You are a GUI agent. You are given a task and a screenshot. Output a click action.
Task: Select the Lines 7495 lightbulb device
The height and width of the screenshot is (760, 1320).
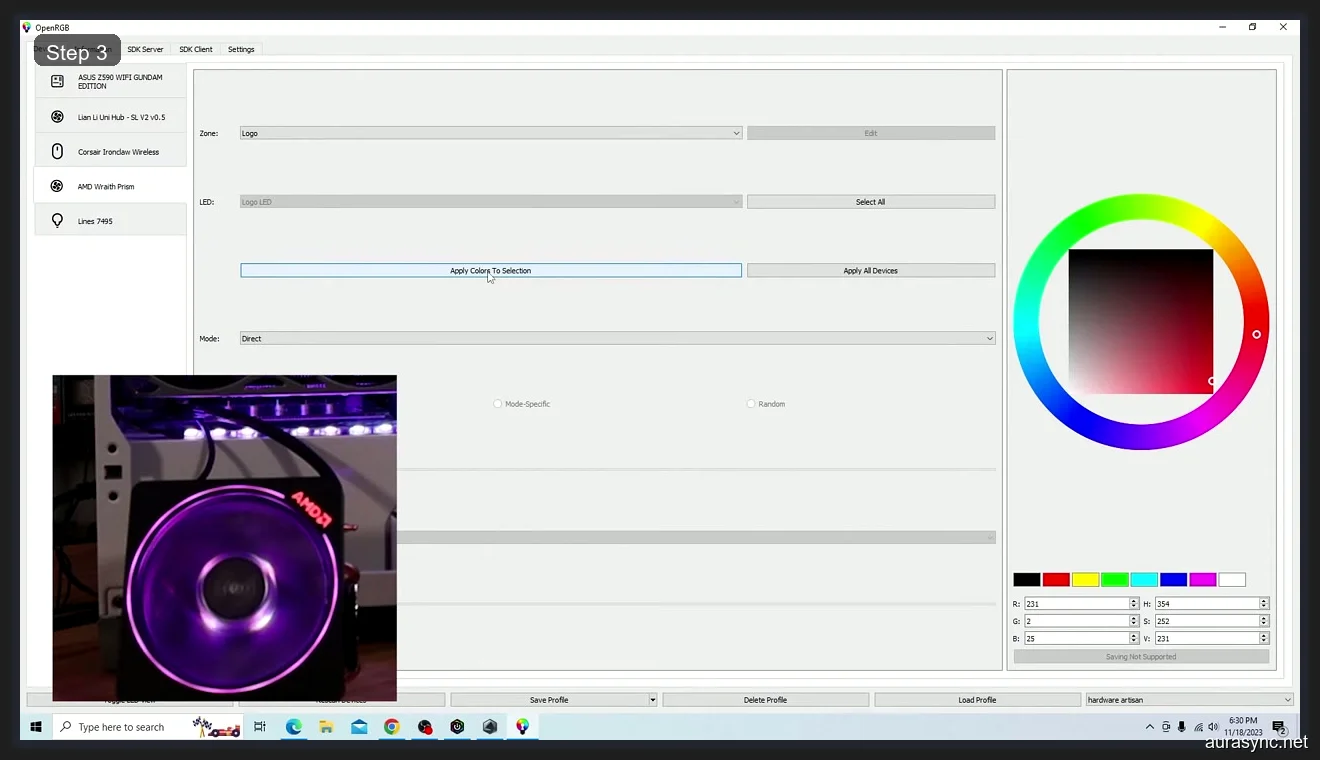click(108, 220)
